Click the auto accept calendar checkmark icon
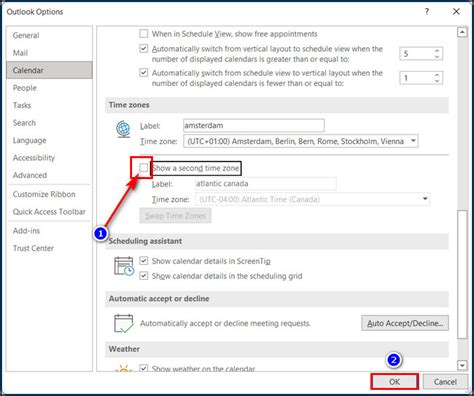The width and height of the screenshot is (474, 396). (x=124, y=323)
